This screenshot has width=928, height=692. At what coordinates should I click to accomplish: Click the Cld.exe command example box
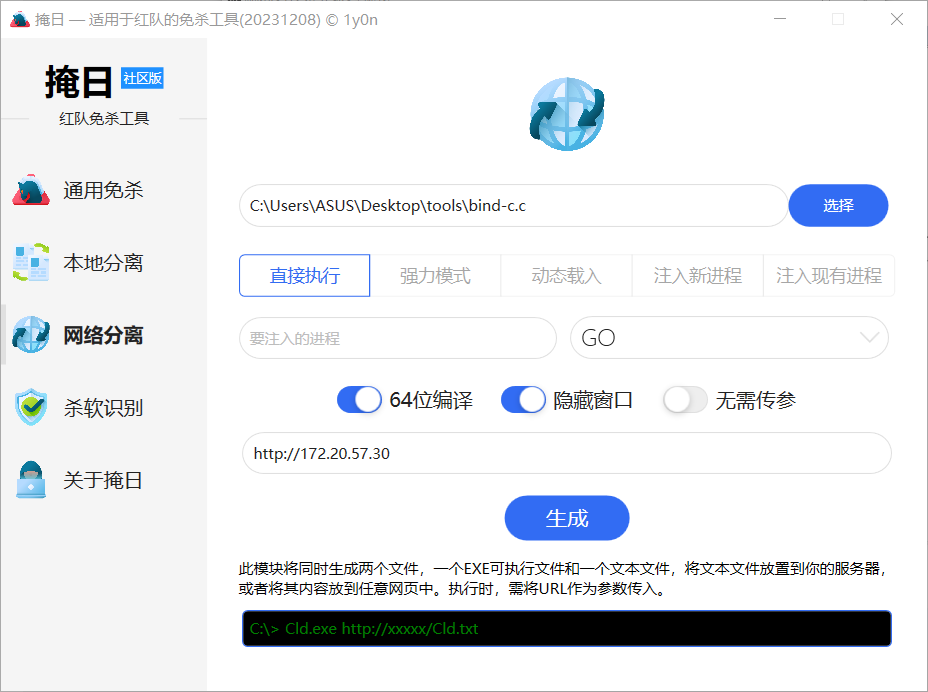(566, 629)
